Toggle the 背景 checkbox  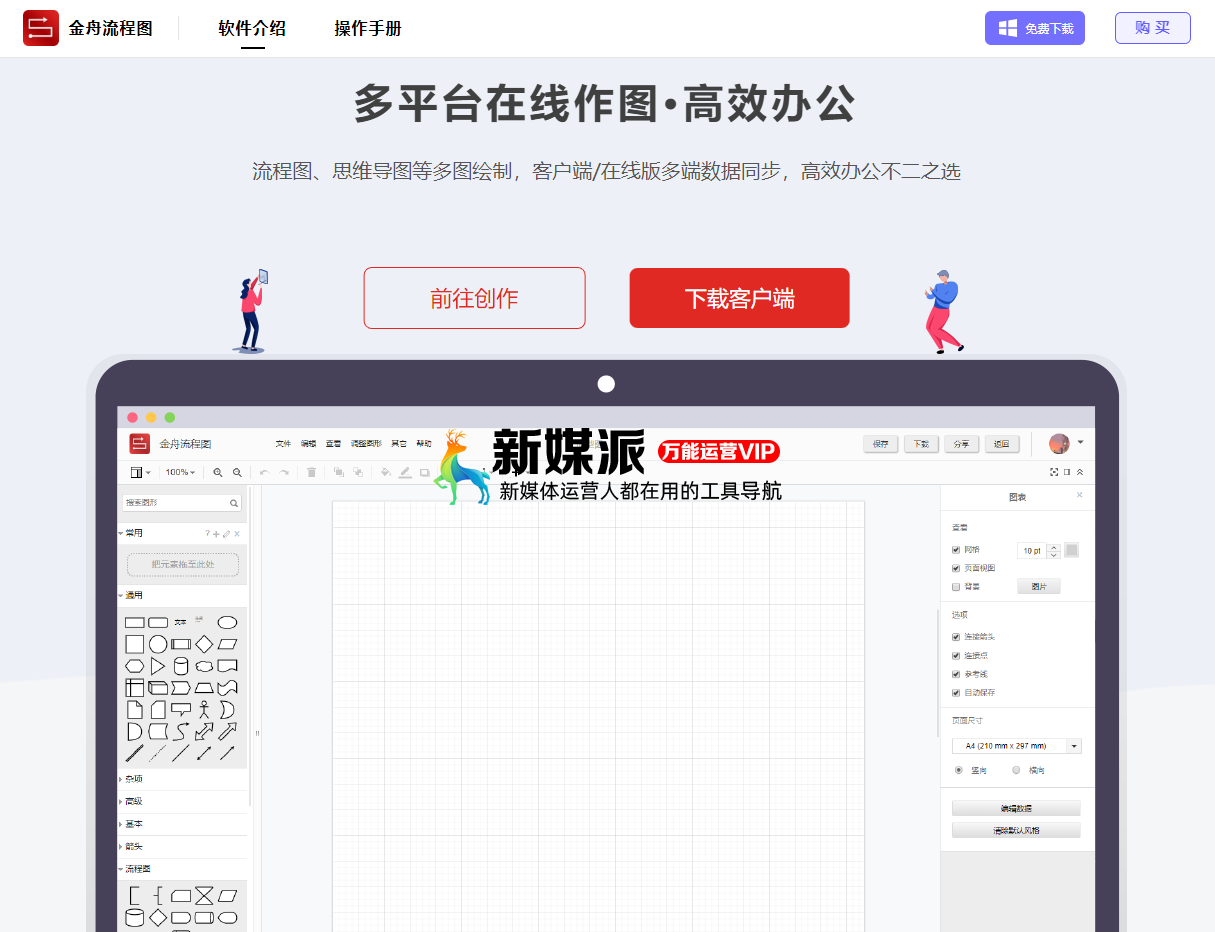pyautogui.click(x=956, y=587)
